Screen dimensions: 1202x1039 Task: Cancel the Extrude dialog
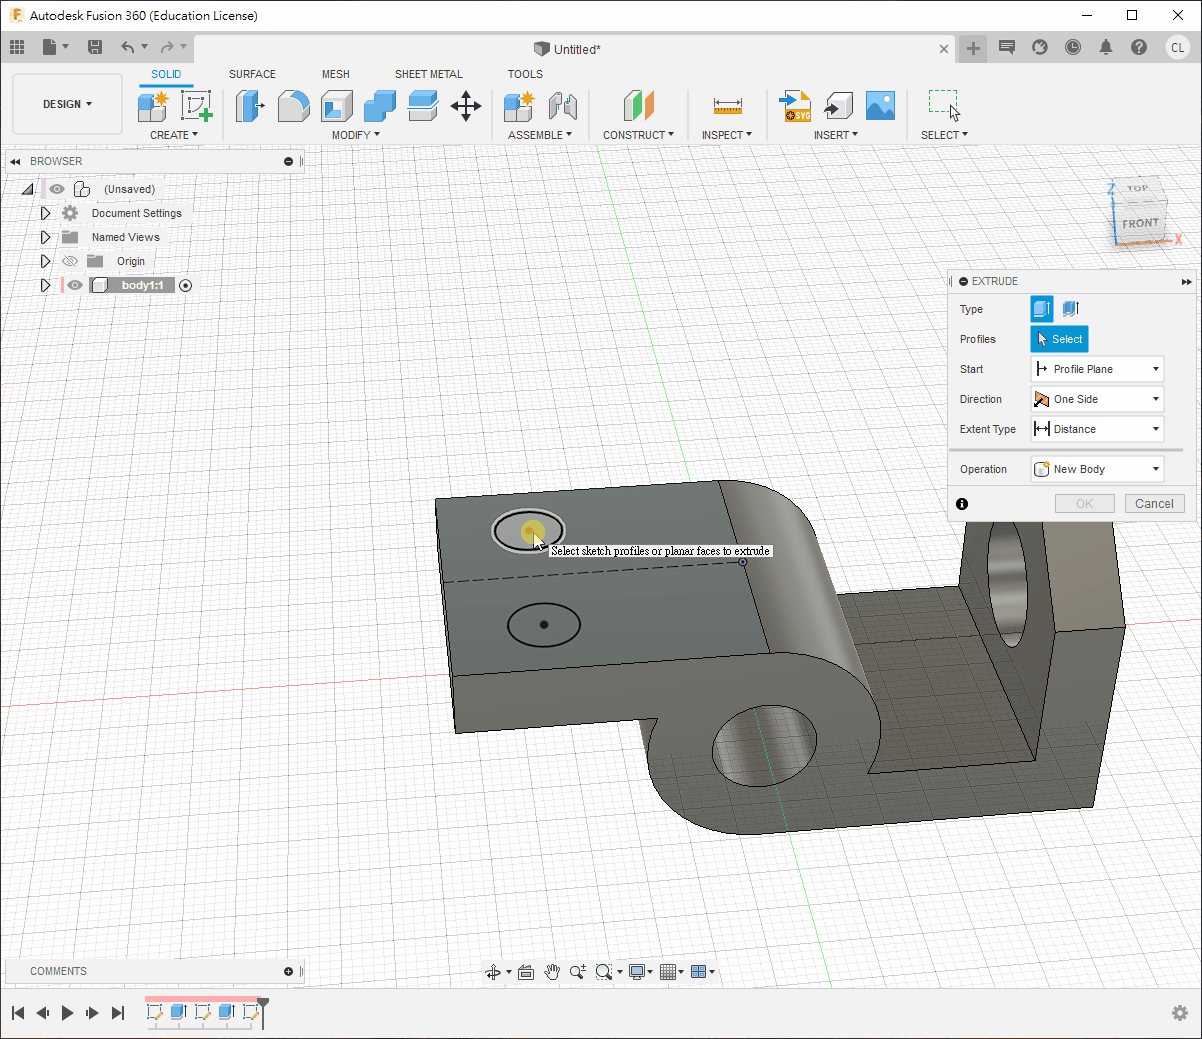(x=1154, y=504)
